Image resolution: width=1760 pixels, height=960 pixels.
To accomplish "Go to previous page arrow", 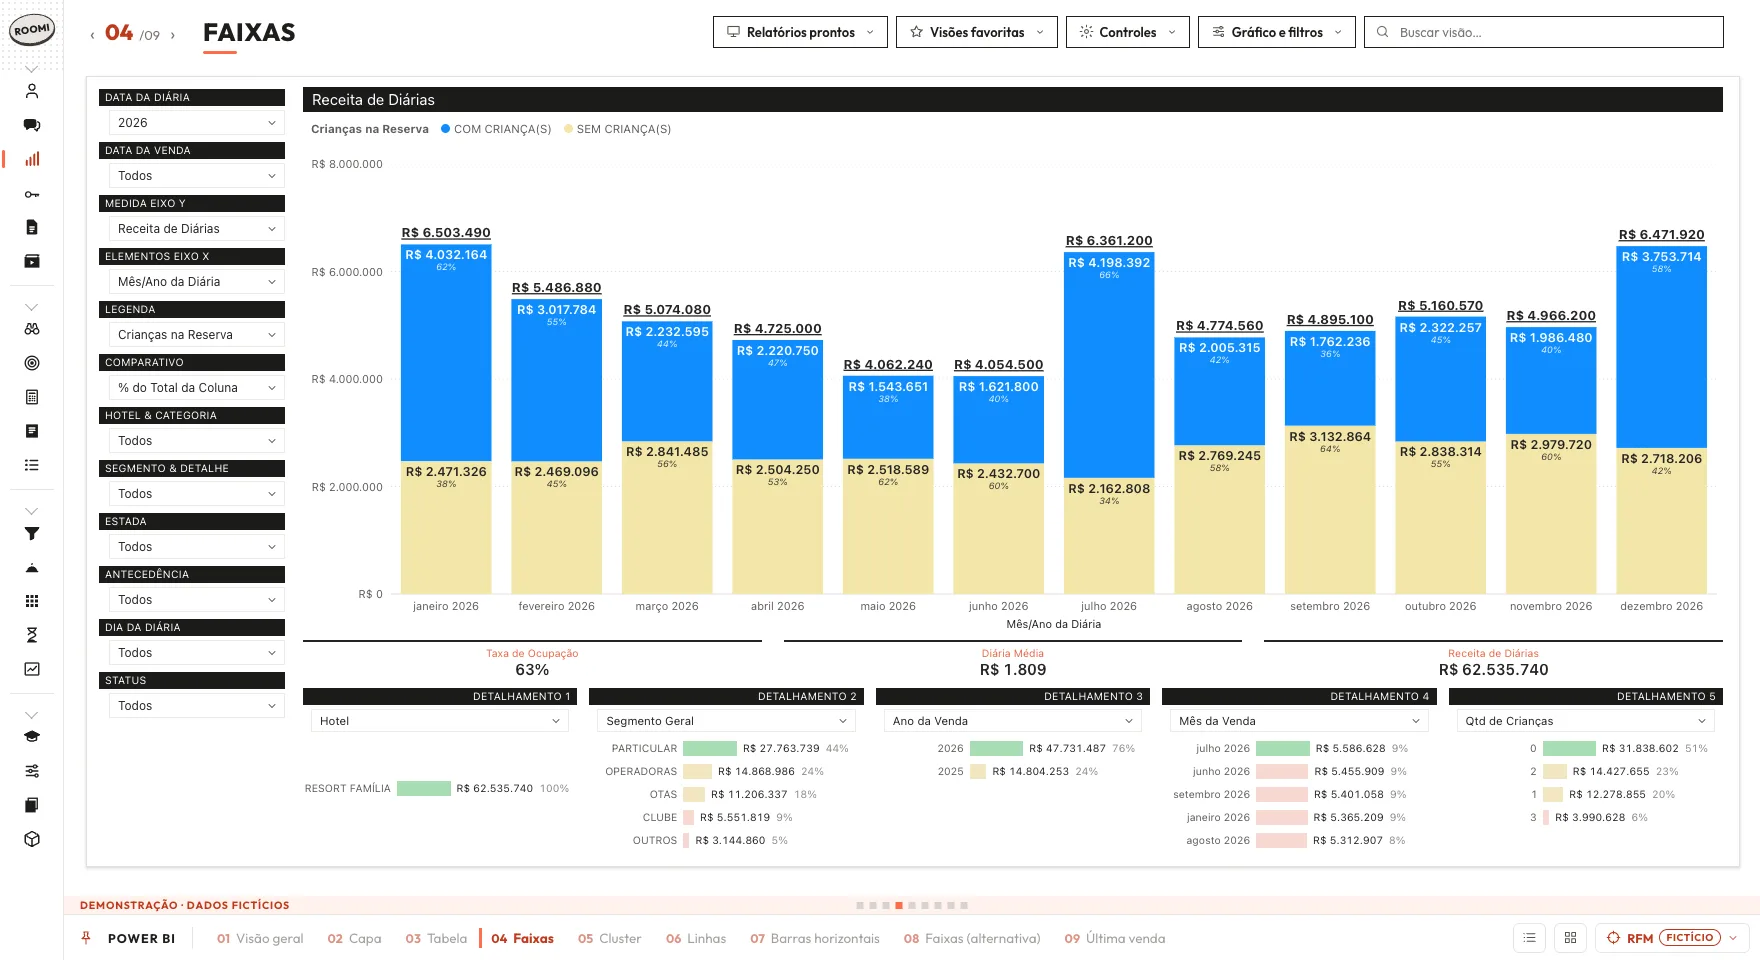I will click(x=92, y=35).
